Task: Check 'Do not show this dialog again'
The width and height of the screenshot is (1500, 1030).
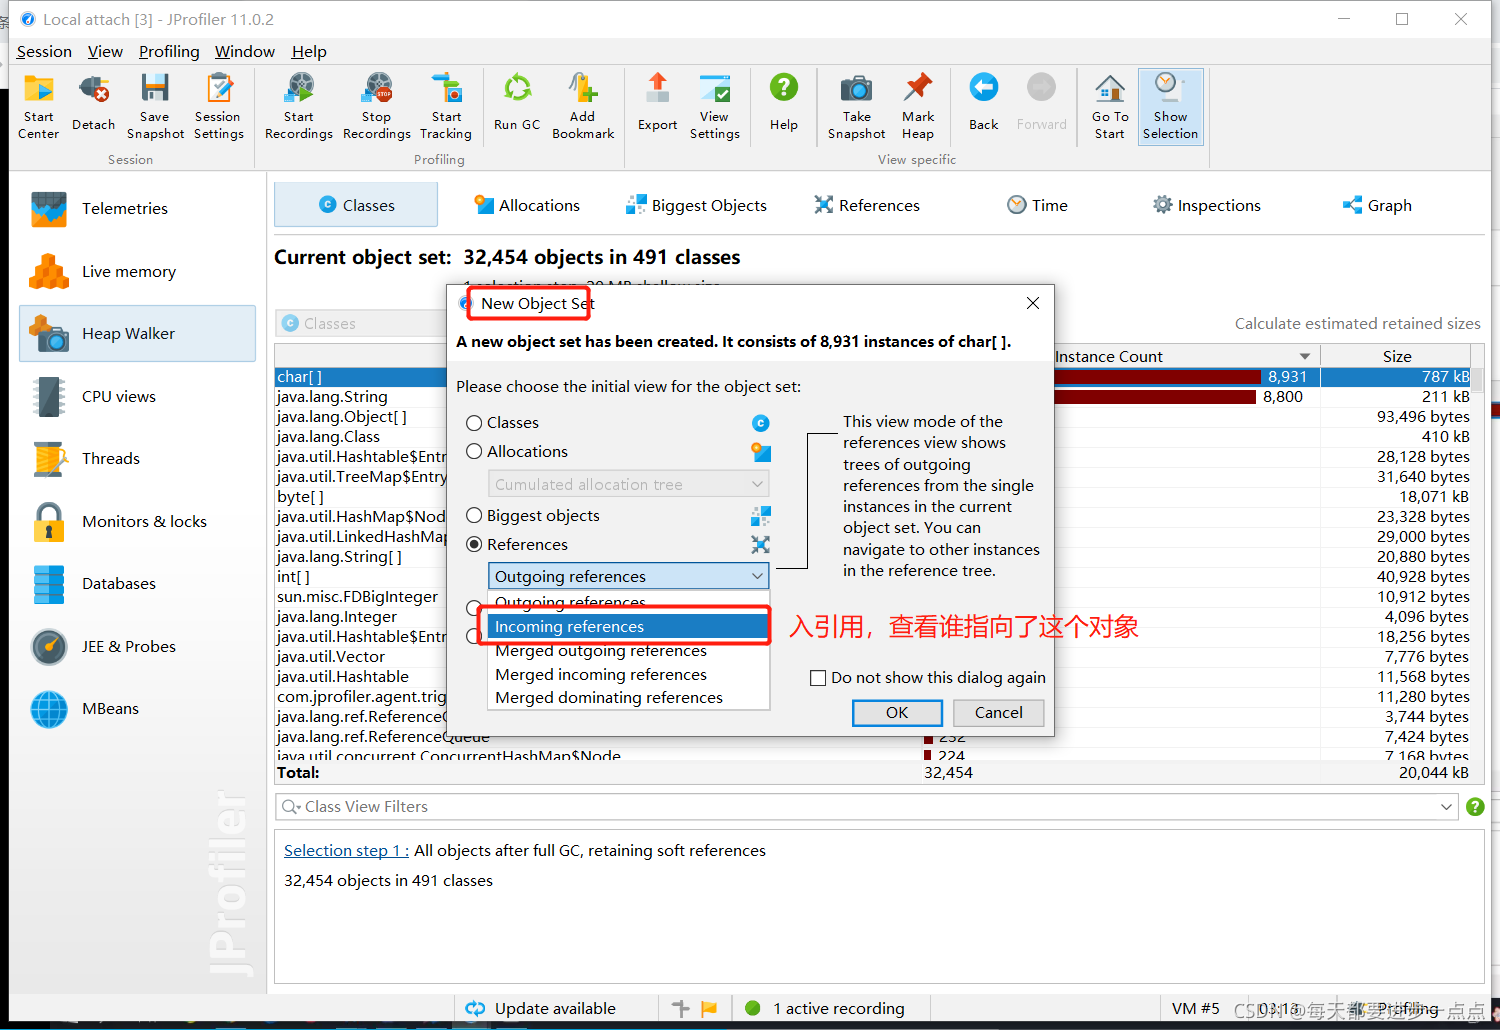Action: pos(818,678)
